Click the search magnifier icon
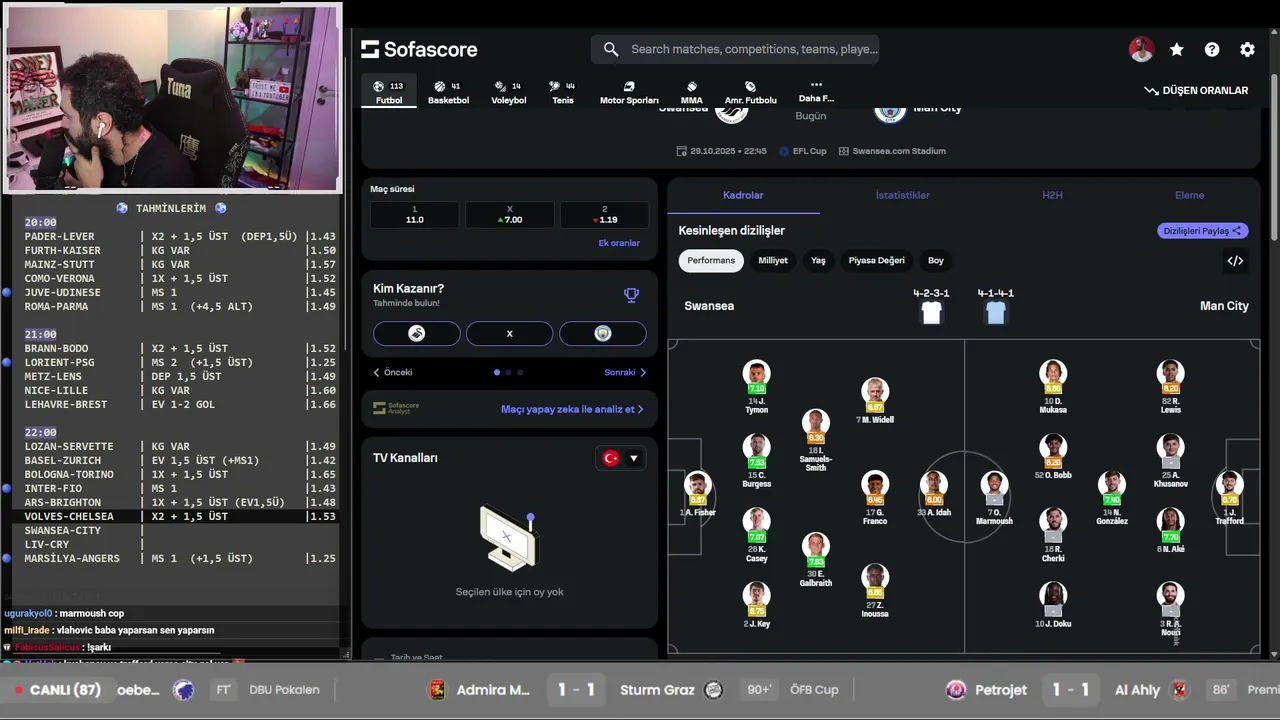 point(611,49)
